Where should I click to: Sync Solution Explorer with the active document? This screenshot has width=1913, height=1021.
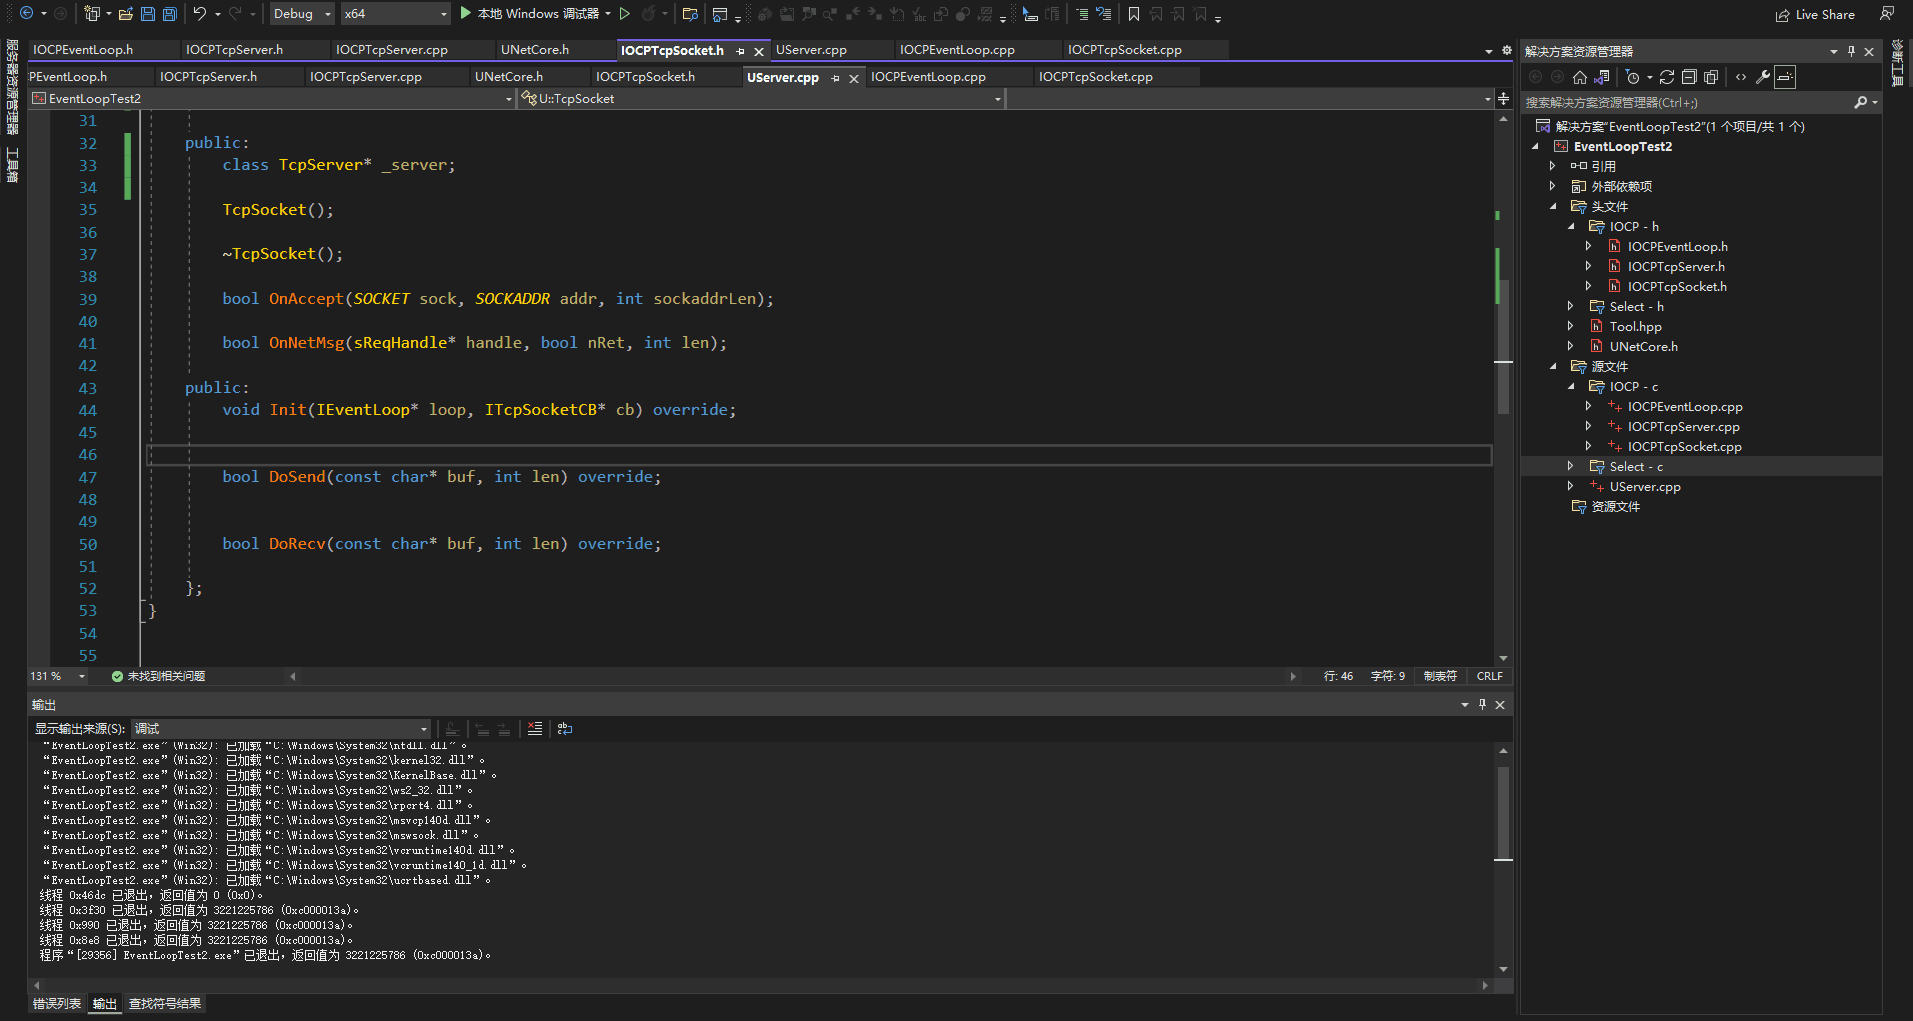pyautogui.click(x=1601, y=77)
